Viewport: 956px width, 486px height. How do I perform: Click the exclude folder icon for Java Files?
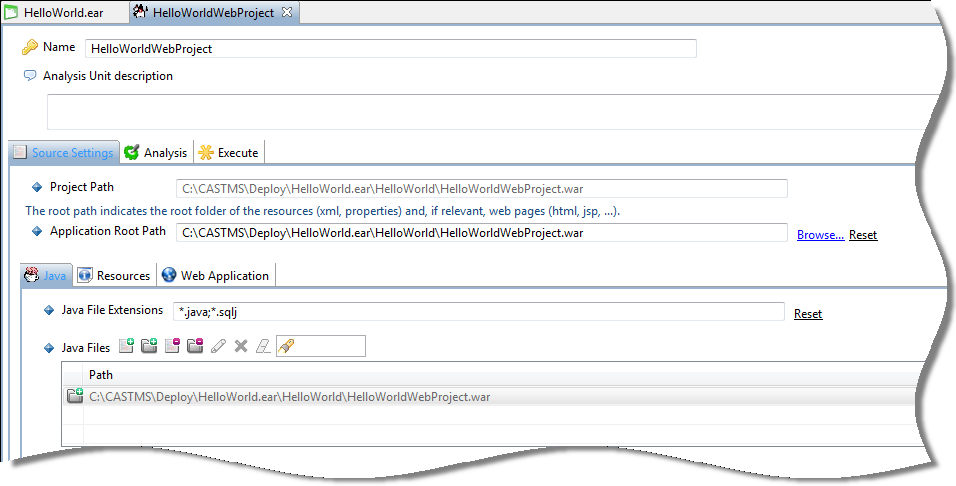(195, 346)
